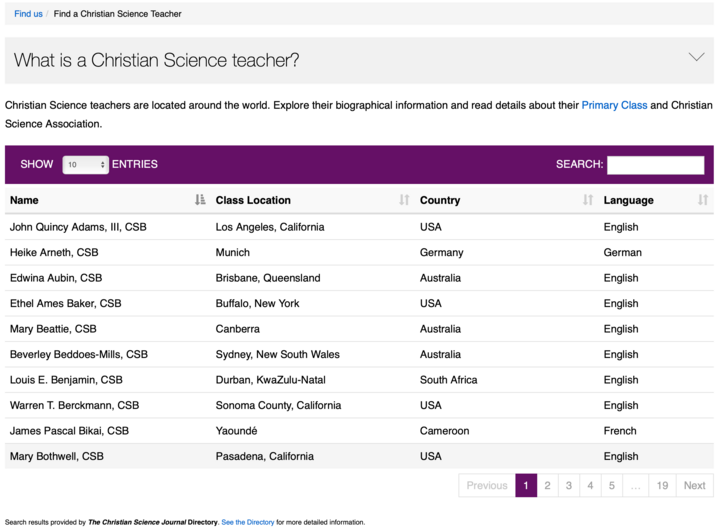The width and height of the screenshot is (720, 532).
Task: Sort table by Name column icon
Action: [x=200, y=200]
